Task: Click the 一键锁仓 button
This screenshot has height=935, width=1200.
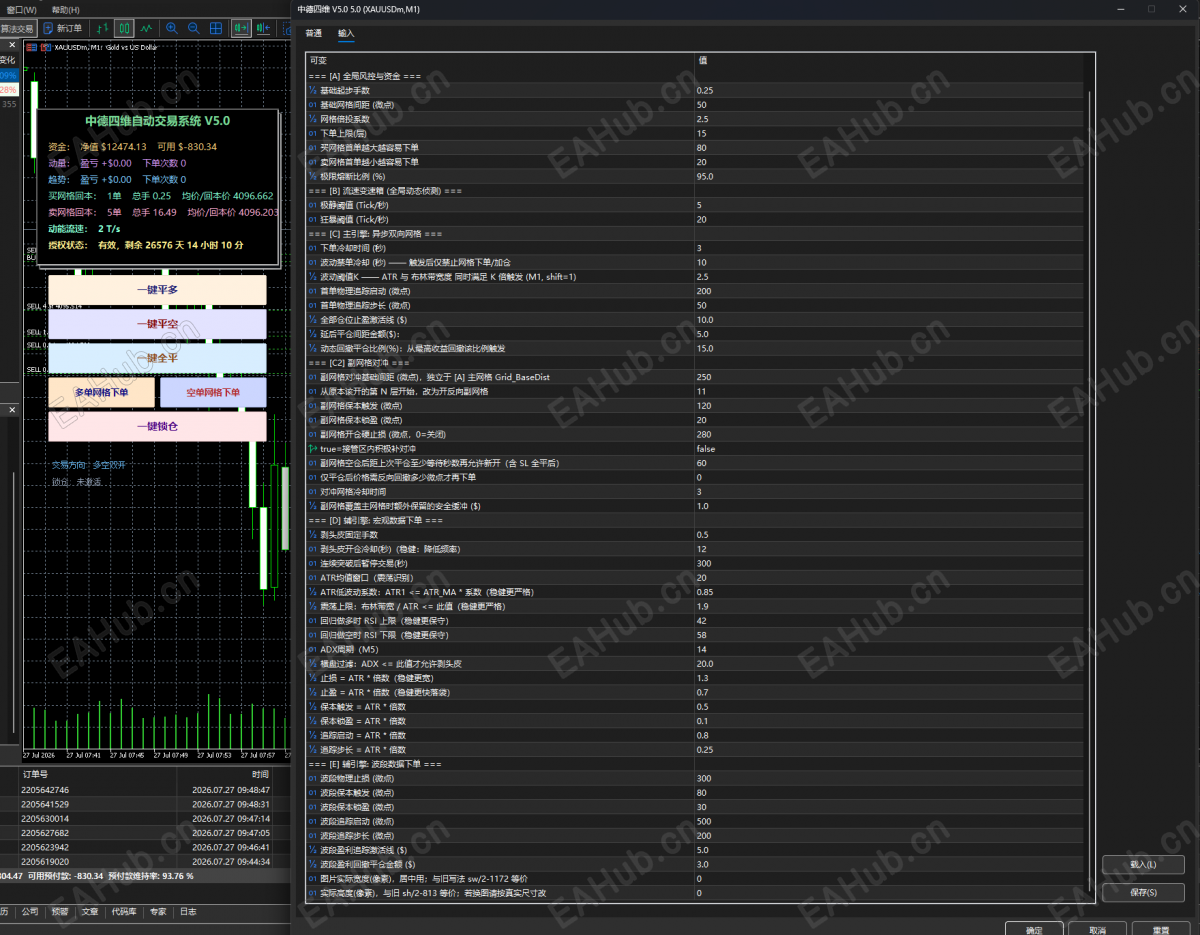Action: (157, 426)
